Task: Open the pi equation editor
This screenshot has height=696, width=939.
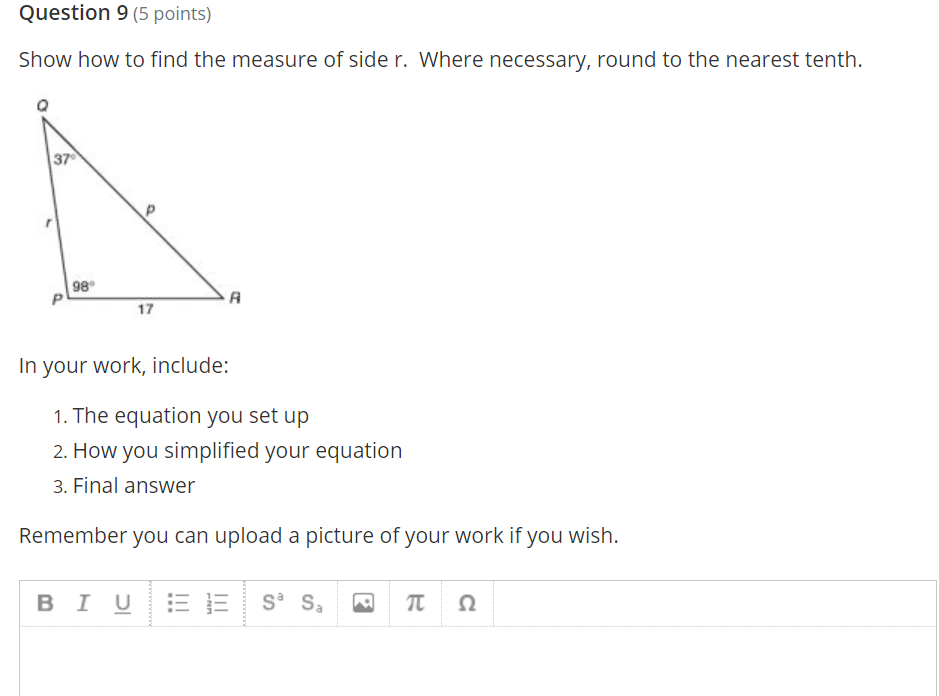Action: coord(416,603)
